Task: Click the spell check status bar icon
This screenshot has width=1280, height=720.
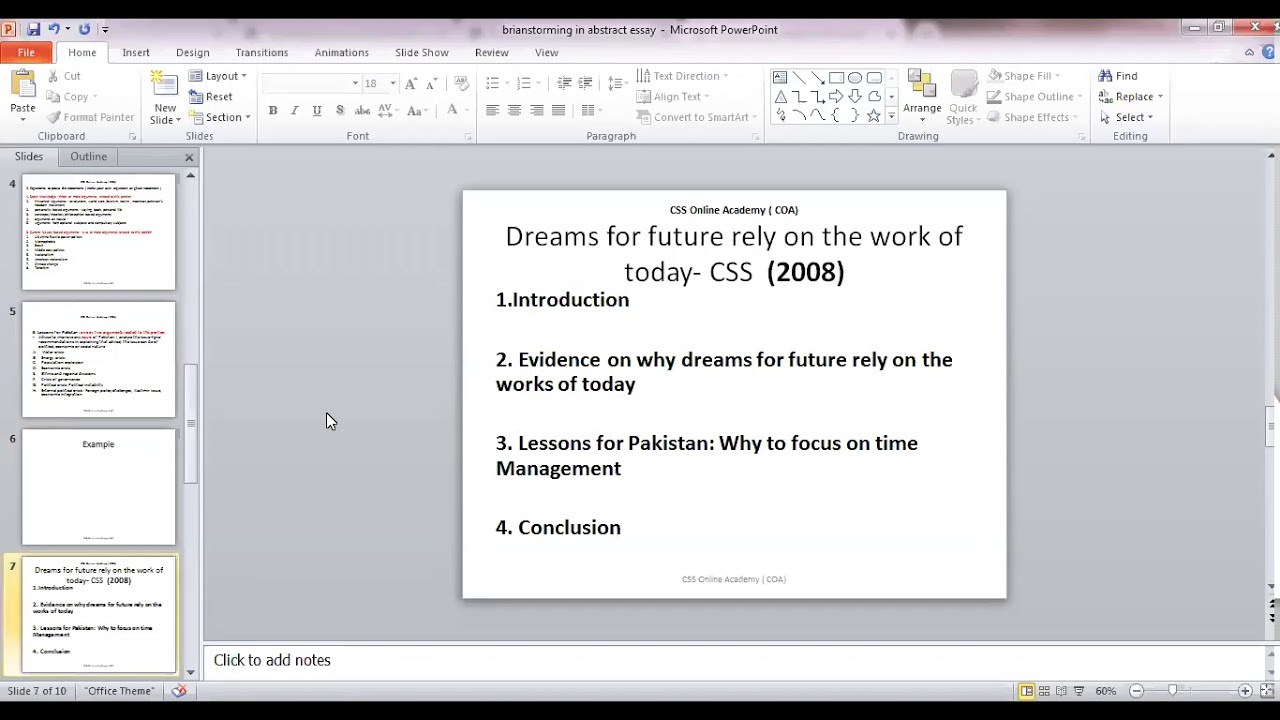Action: pos(179,691)
